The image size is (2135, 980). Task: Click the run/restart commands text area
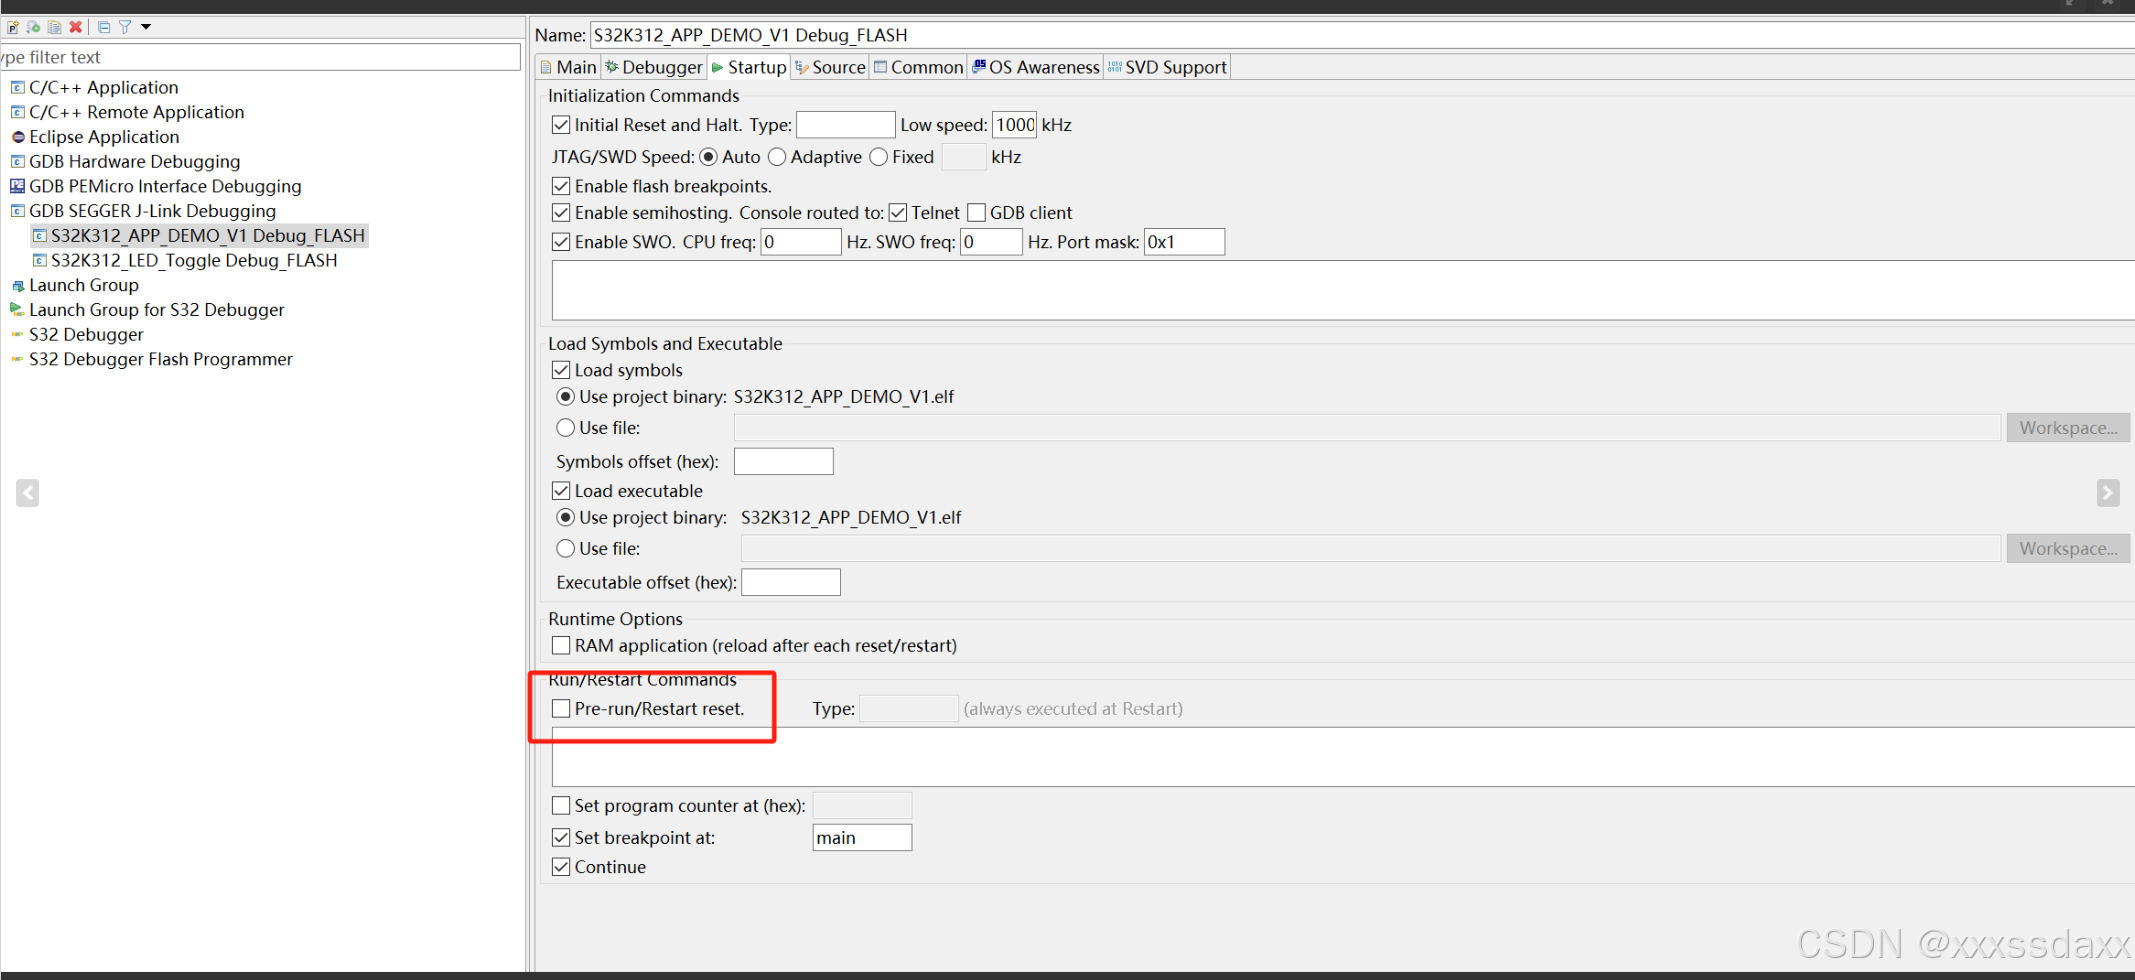pos(1343,757)
